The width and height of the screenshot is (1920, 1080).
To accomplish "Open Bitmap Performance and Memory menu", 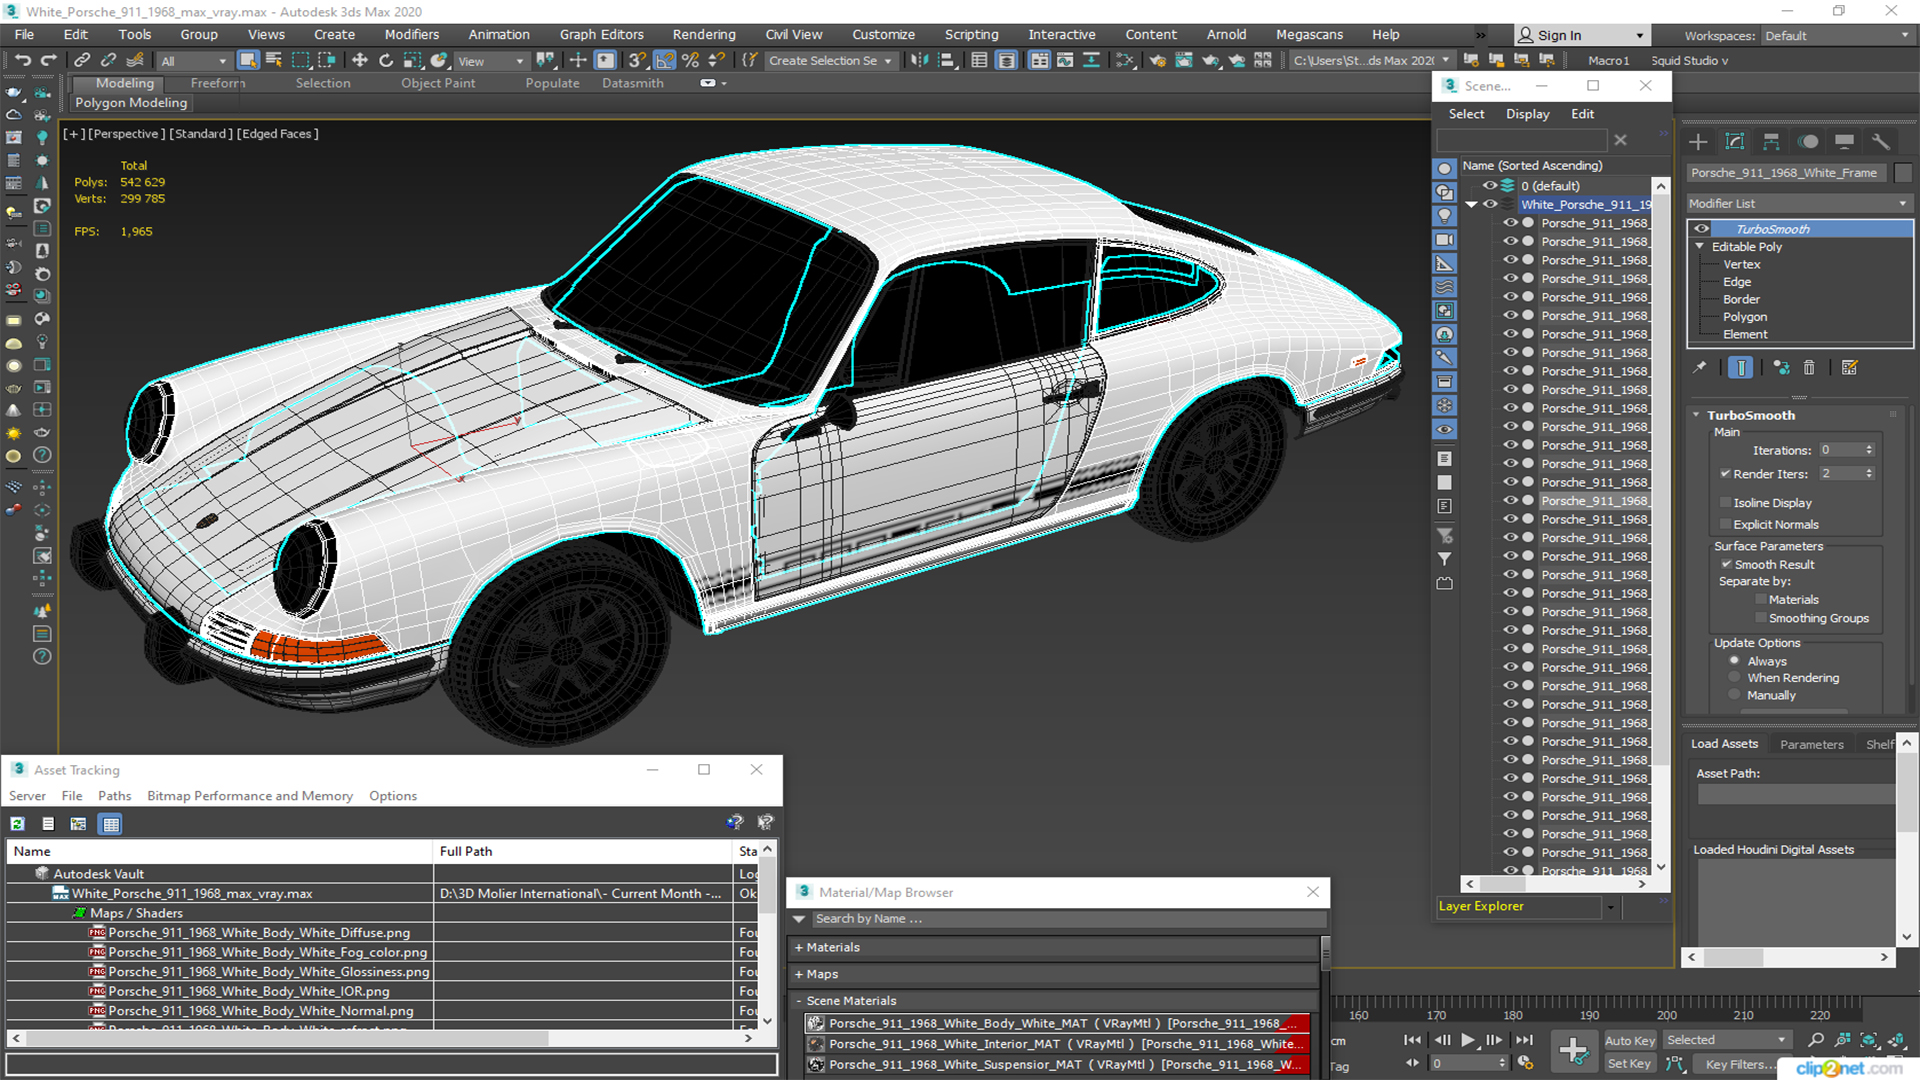I will [x=250, y=796].
